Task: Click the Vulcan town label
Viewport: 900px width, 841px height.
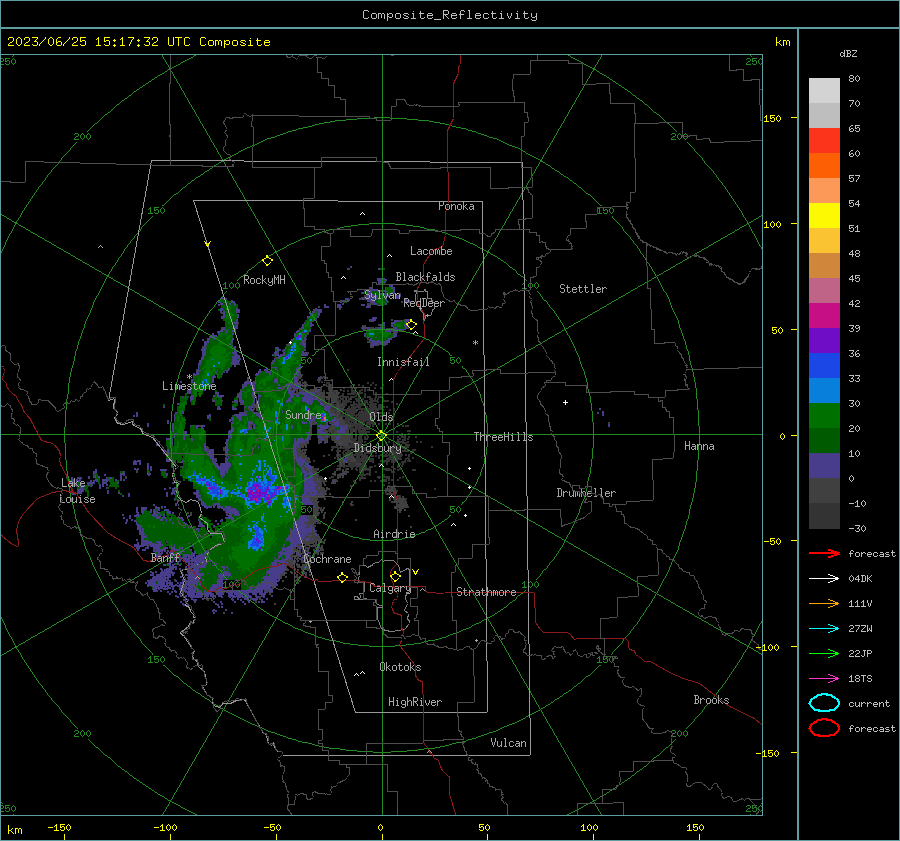Action: pos(508,743)
